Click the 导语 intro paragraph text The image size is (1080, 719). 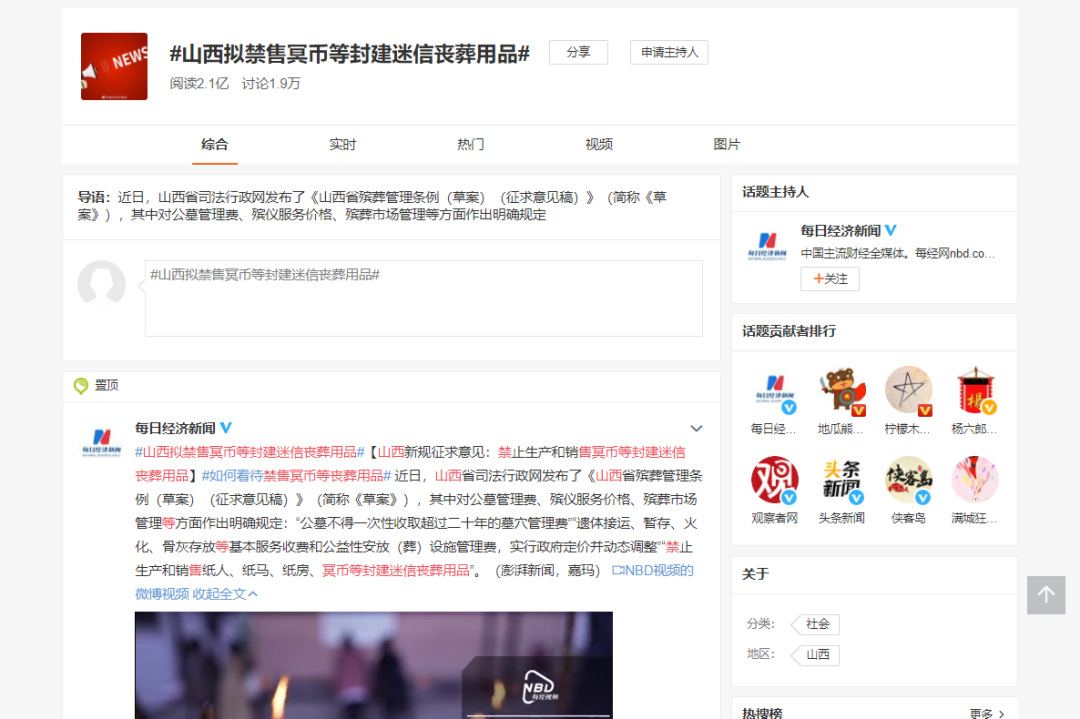tap(372, 206)
